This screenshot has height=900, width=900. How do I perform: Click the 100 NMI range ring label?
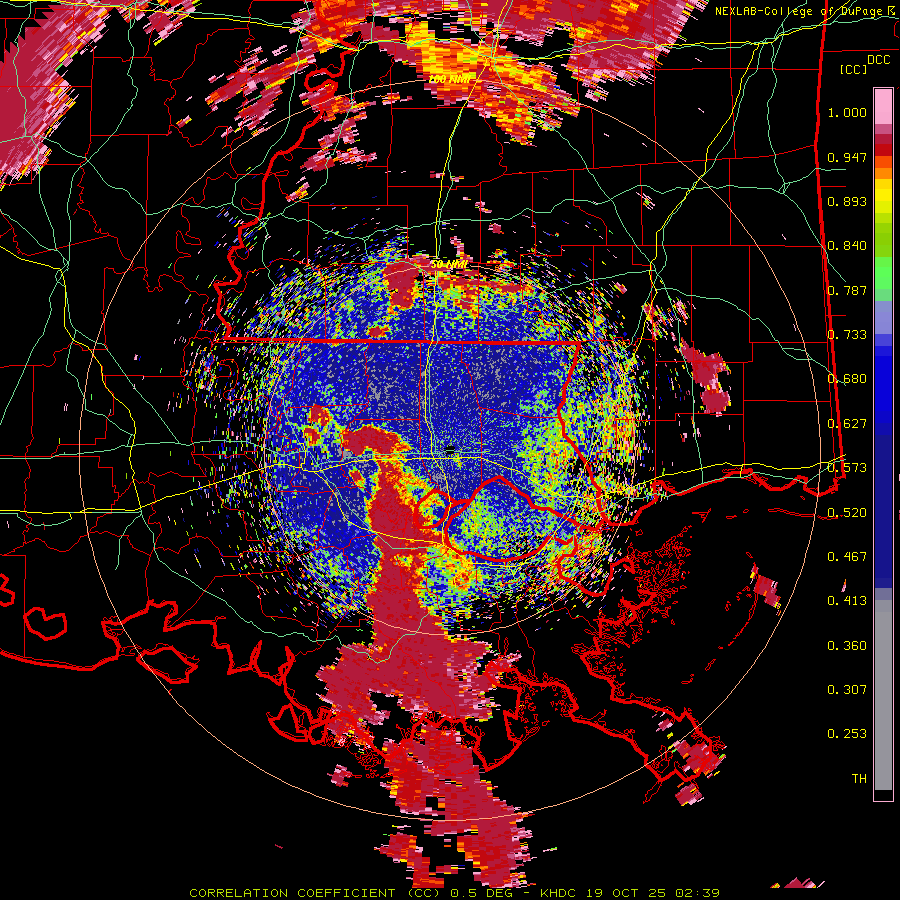449,79
